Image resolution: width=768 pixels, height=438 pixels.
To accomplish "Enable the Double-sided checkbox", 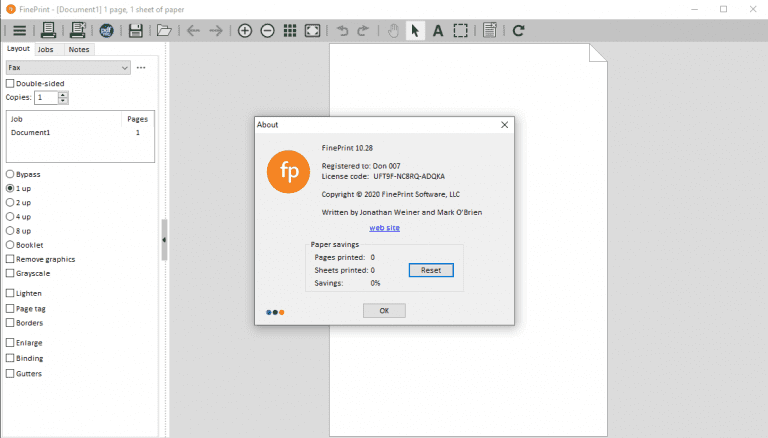I will (11, 83).
